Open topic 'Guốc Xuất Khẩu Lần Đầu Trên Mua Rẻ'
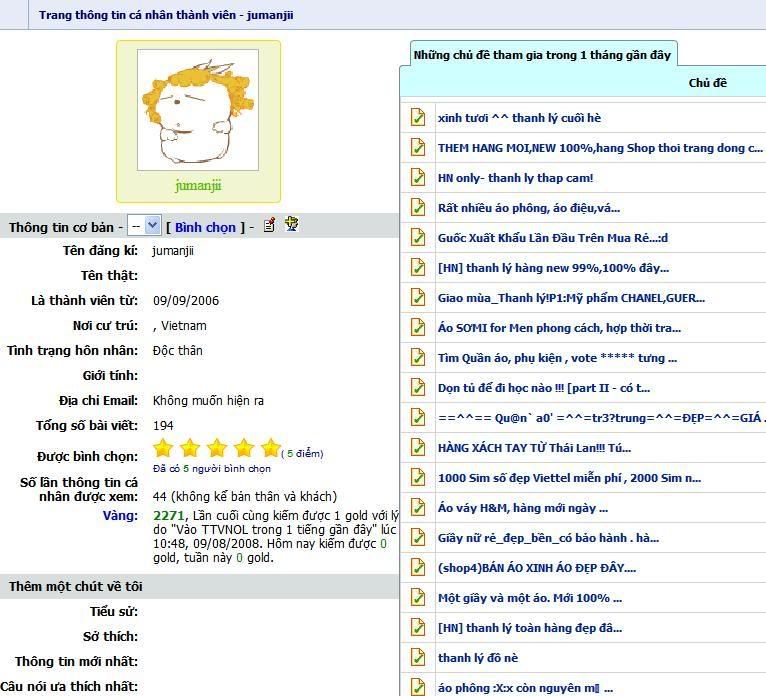 point(553,238)
